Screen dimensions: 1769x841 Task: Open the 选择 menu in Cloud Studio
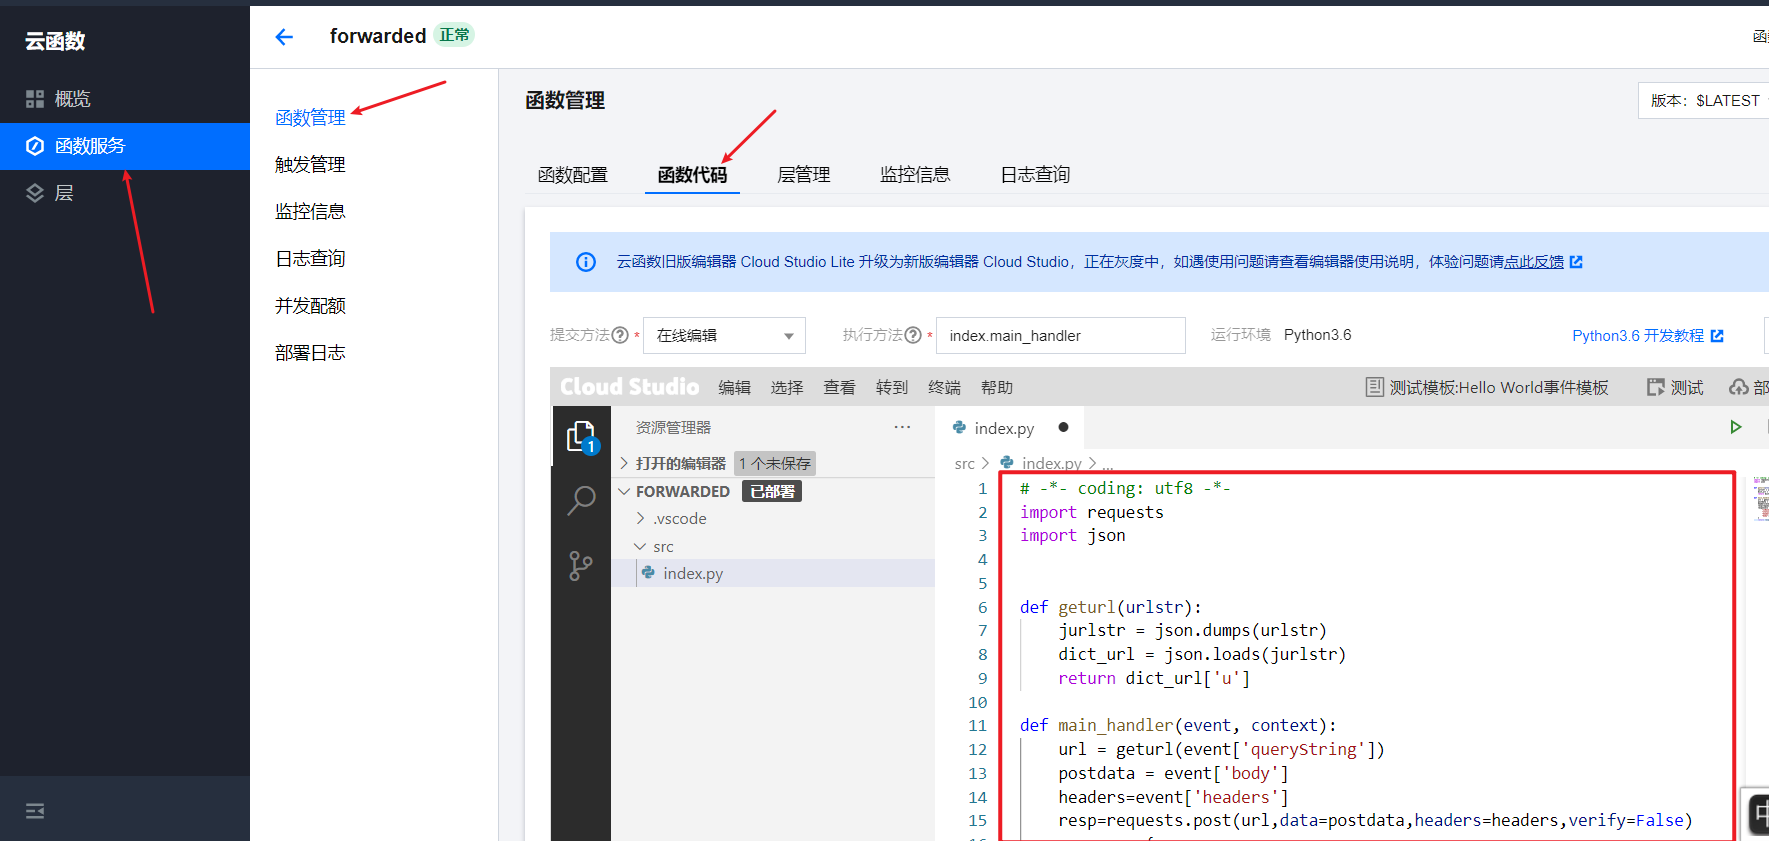787,387
